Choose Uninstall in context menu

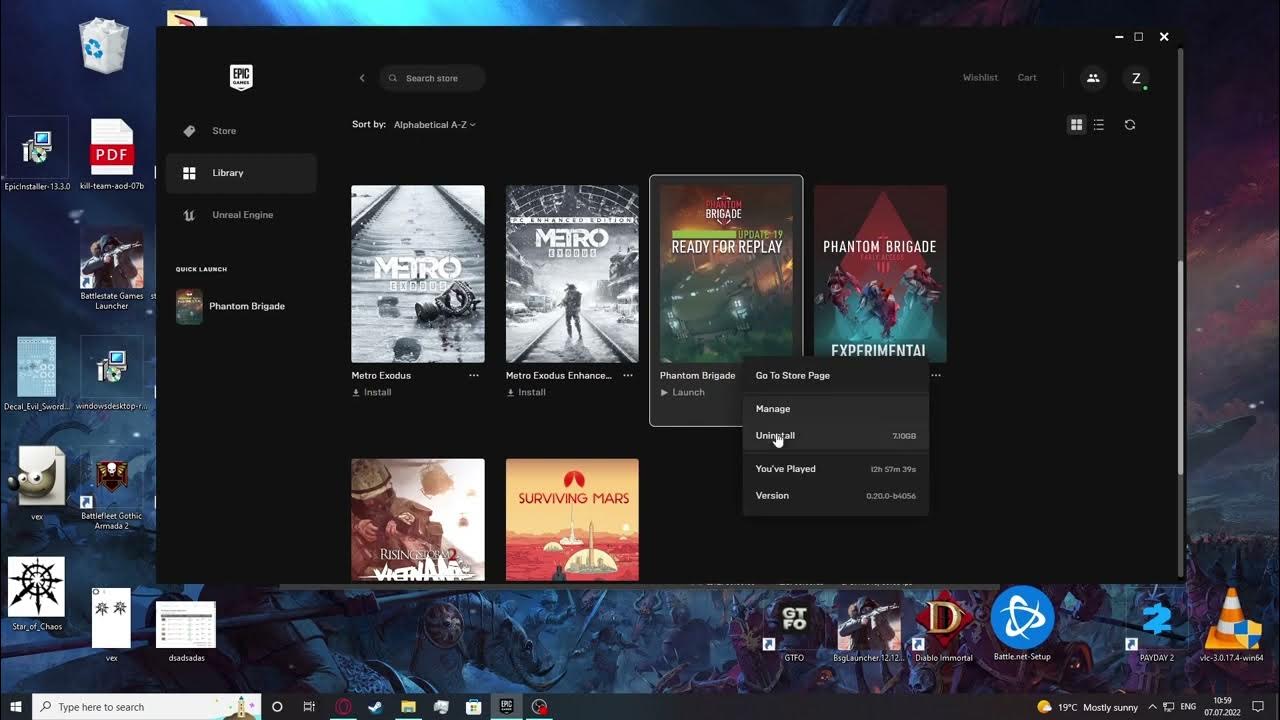pyautogui.click(x=835, y=436)
